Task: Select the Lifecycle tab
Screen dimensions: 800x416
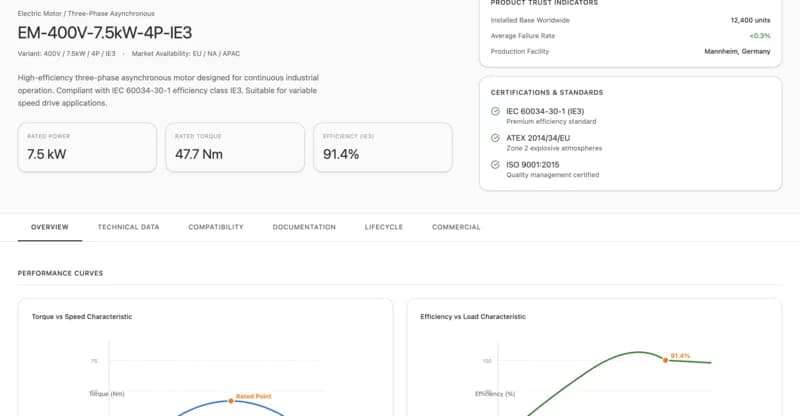Action: tap(384, 227)
